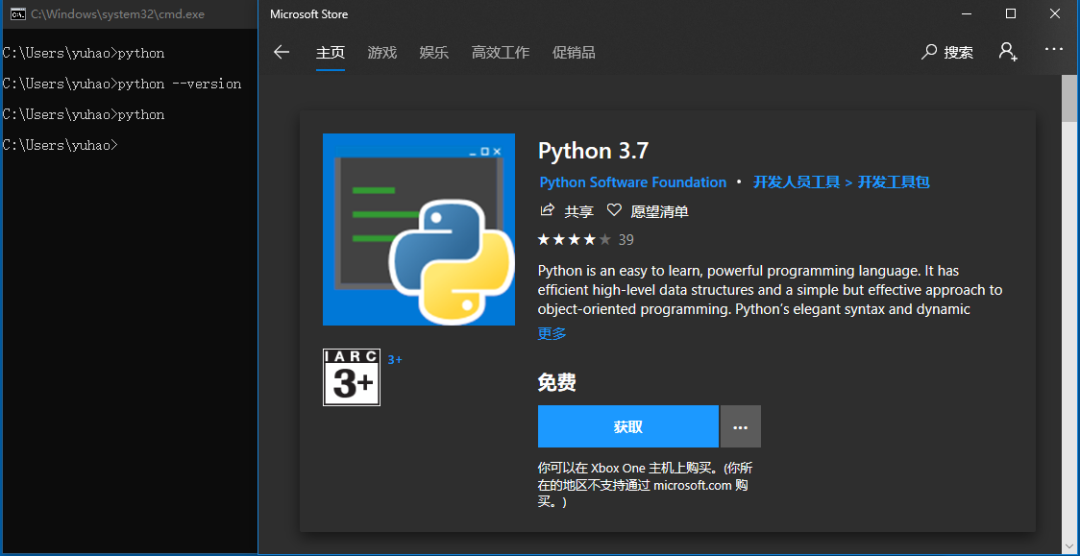Maximize the Microsoft Store window
The width and height of the screenshot is (1080, 556).
tap(1010, 14)
